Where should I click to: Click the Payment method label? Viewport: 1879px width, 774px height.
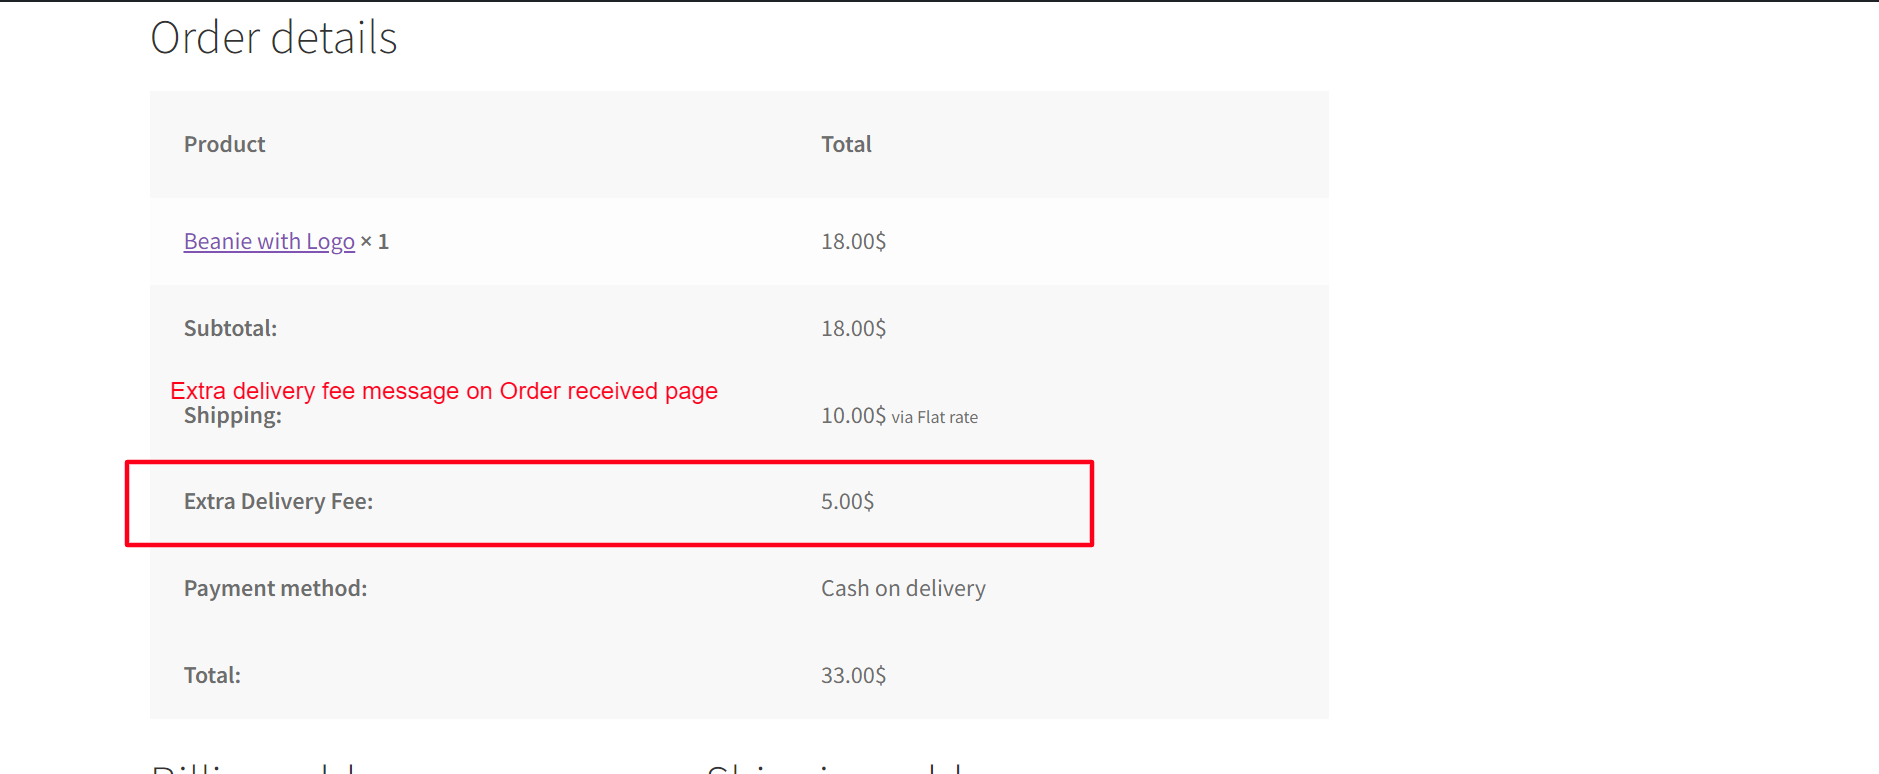pos(275,588)
